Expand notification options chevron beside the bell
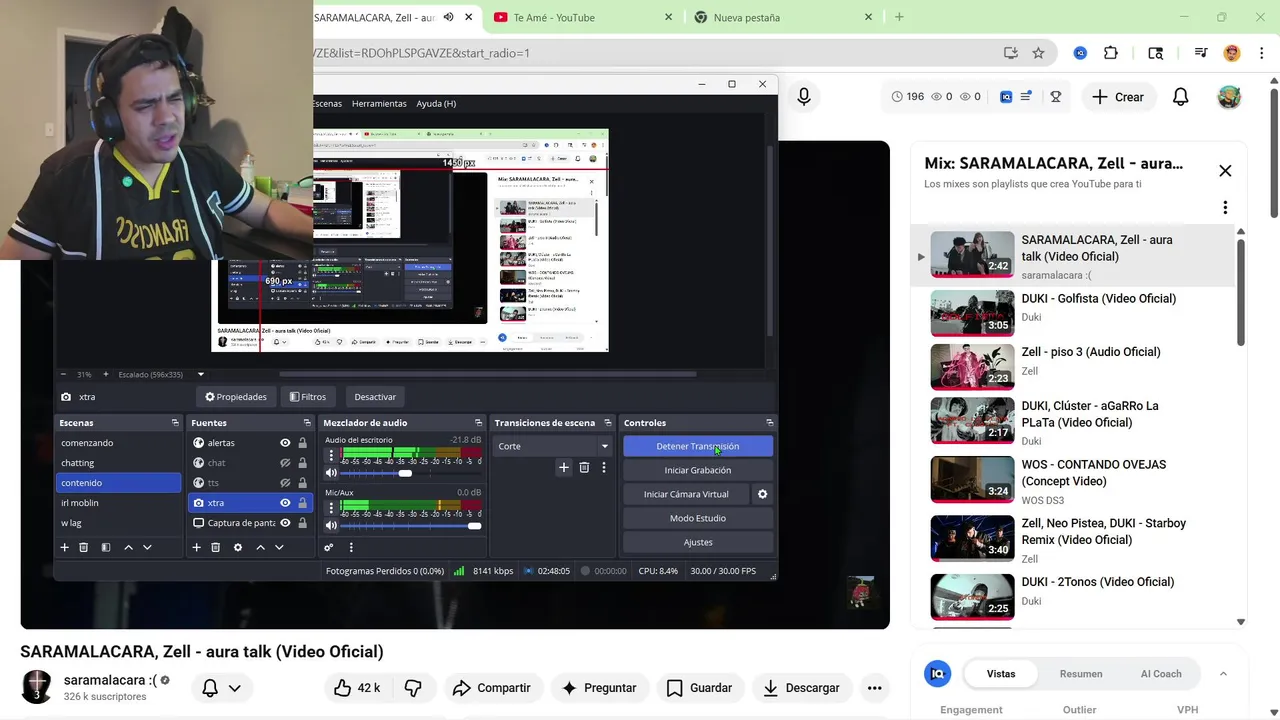1280x720 pixels. point(234,688)
